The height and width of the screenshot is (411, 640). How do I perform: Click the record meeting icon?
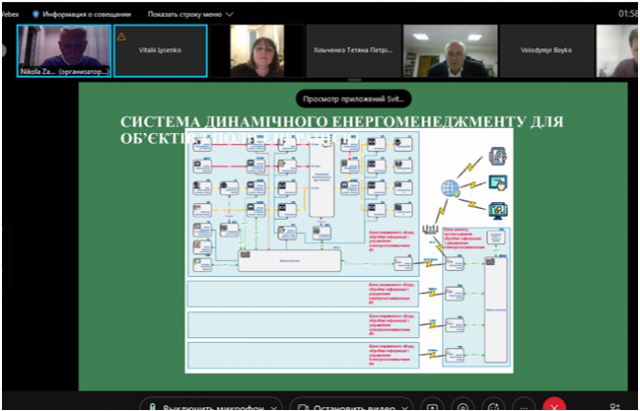tap(462, 407)
